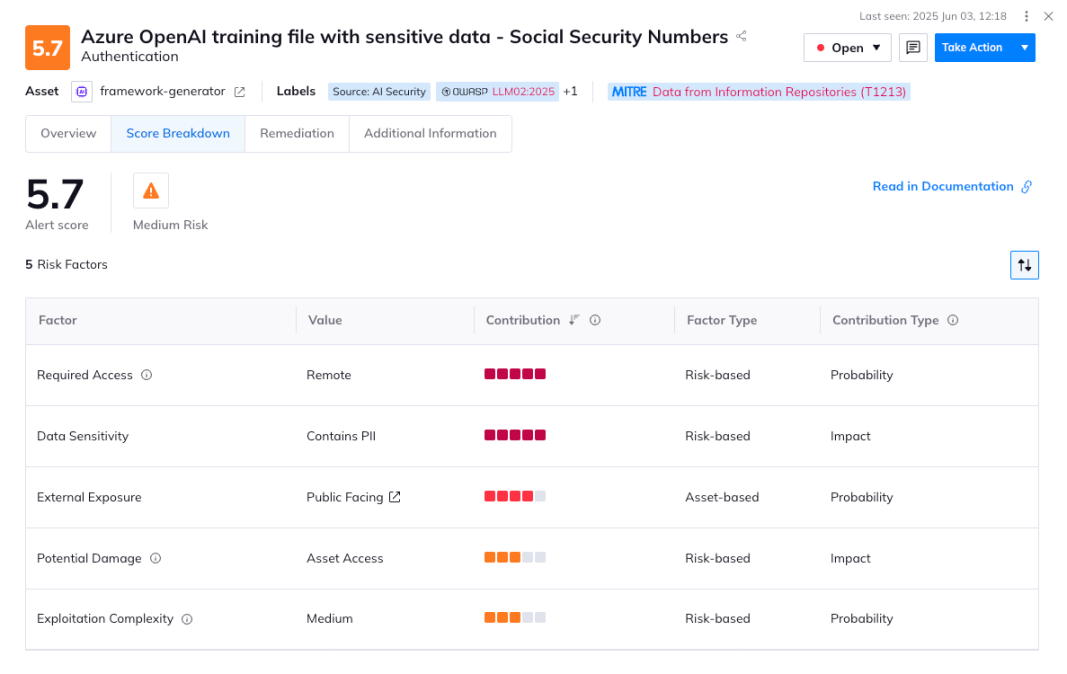Click Required Access contribution bar
The image size is (1067, 674).
tap(515, 374)
